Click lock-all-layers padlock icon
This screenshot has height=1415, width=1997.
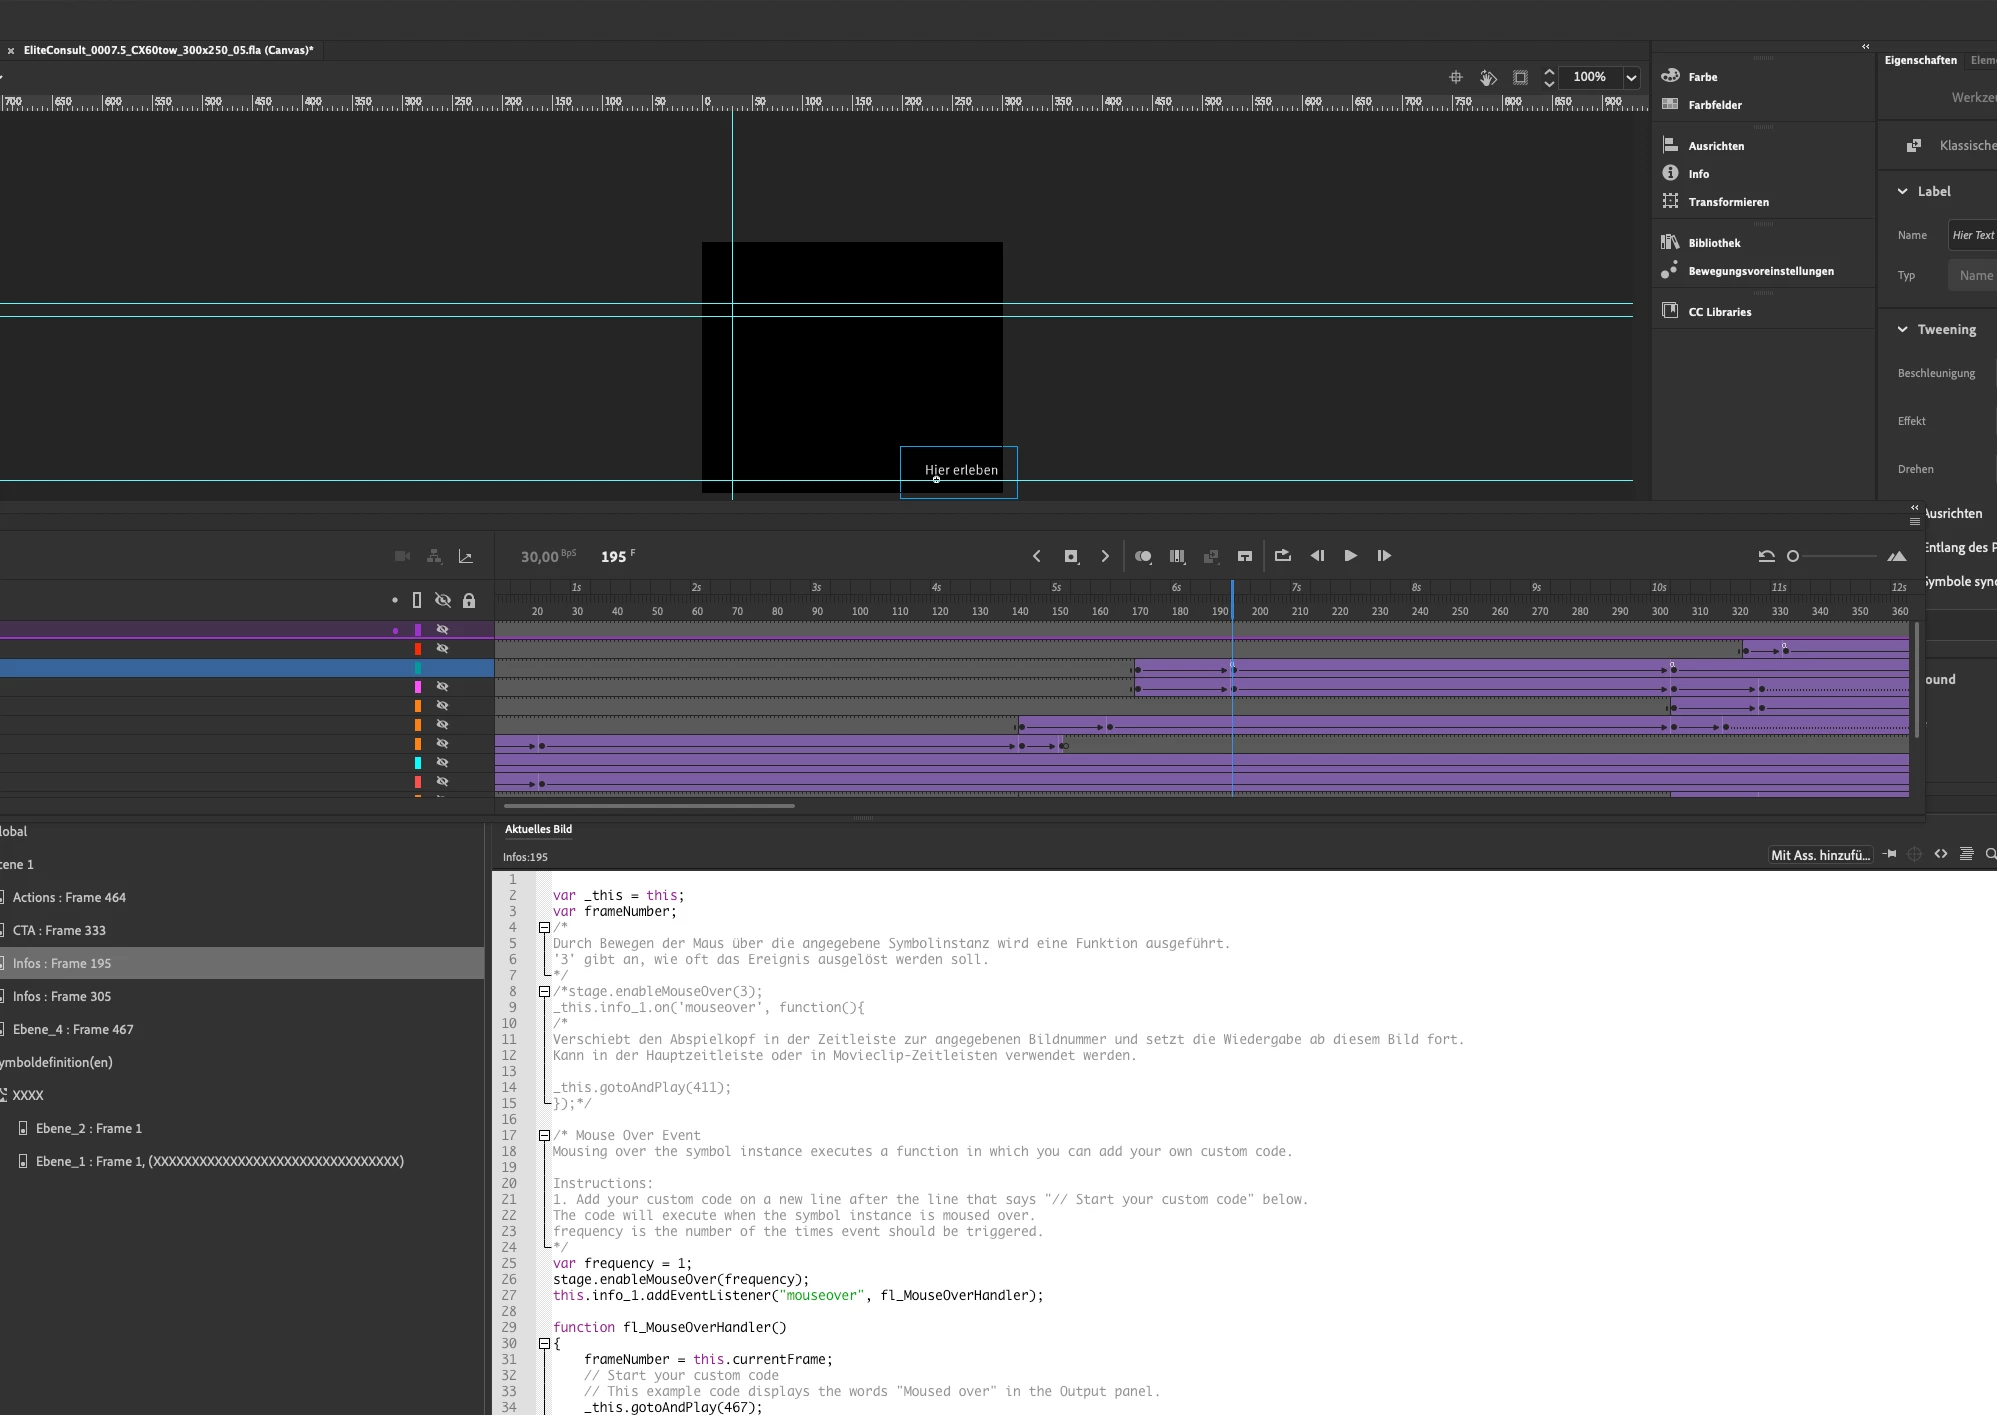pos(469,601)
